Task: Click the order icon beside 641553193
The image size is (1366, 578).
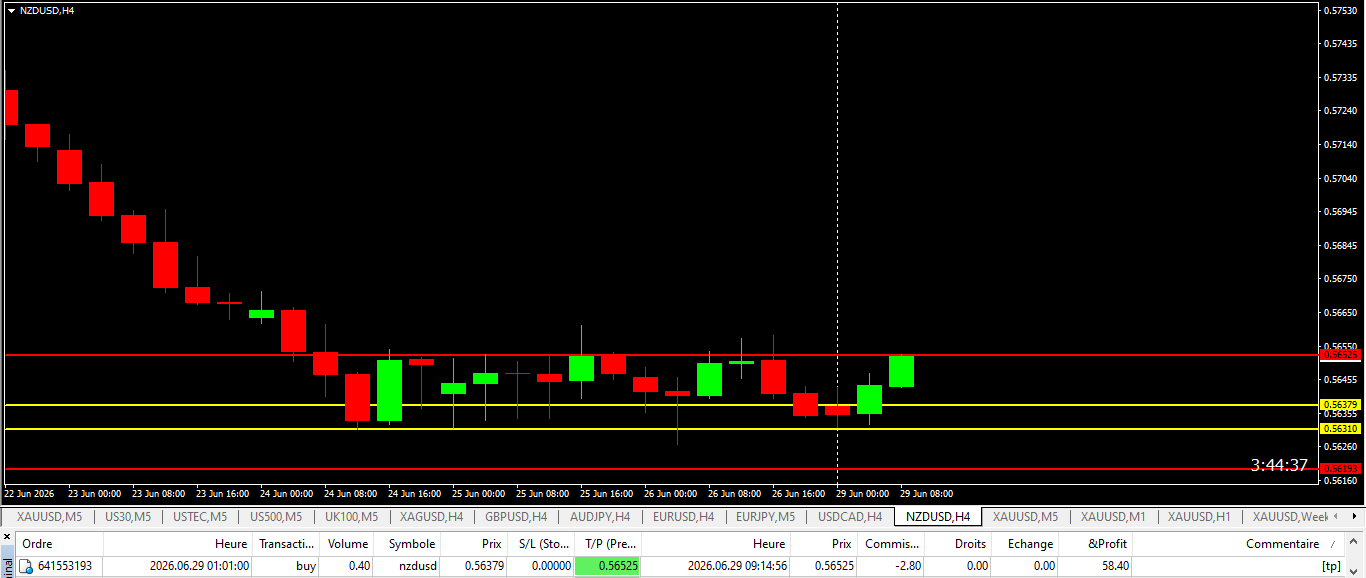Action: click(x=26, y=566)
